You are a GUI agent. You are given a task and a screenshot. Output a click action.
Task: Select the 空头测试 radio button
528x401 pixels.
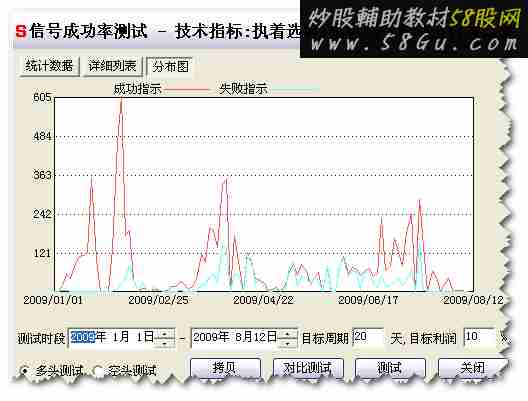point(98,371)
